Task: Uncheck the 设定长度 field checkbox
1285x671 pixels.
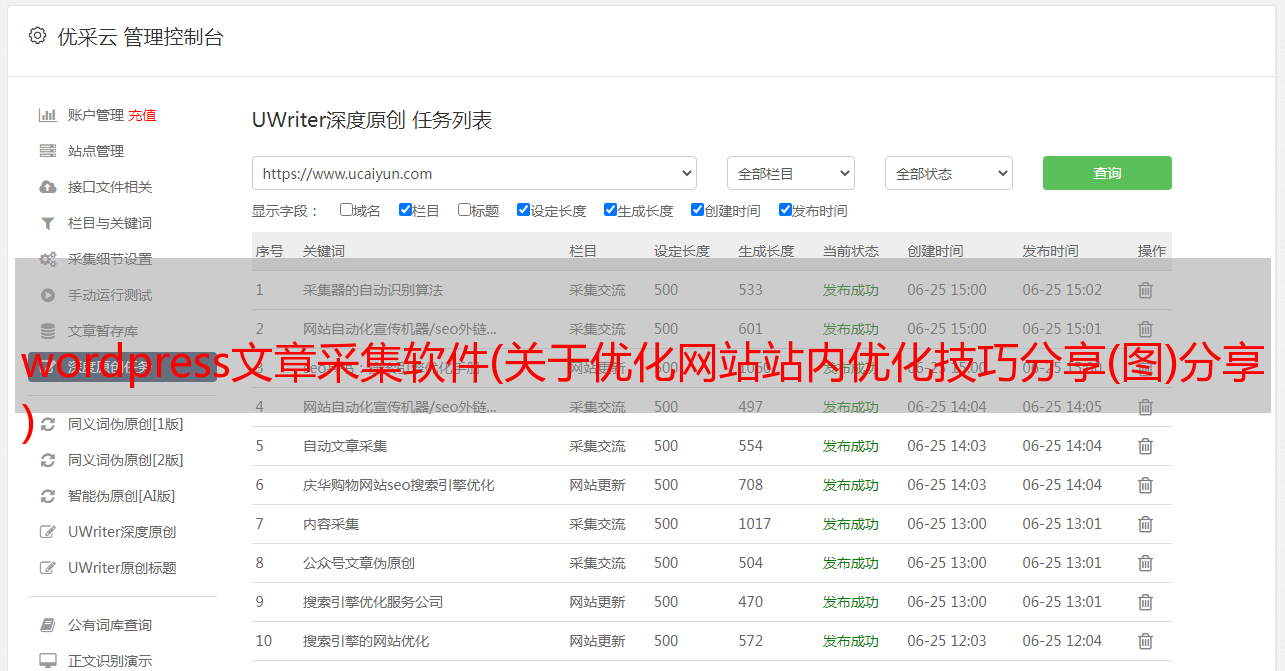Action: 523,210
